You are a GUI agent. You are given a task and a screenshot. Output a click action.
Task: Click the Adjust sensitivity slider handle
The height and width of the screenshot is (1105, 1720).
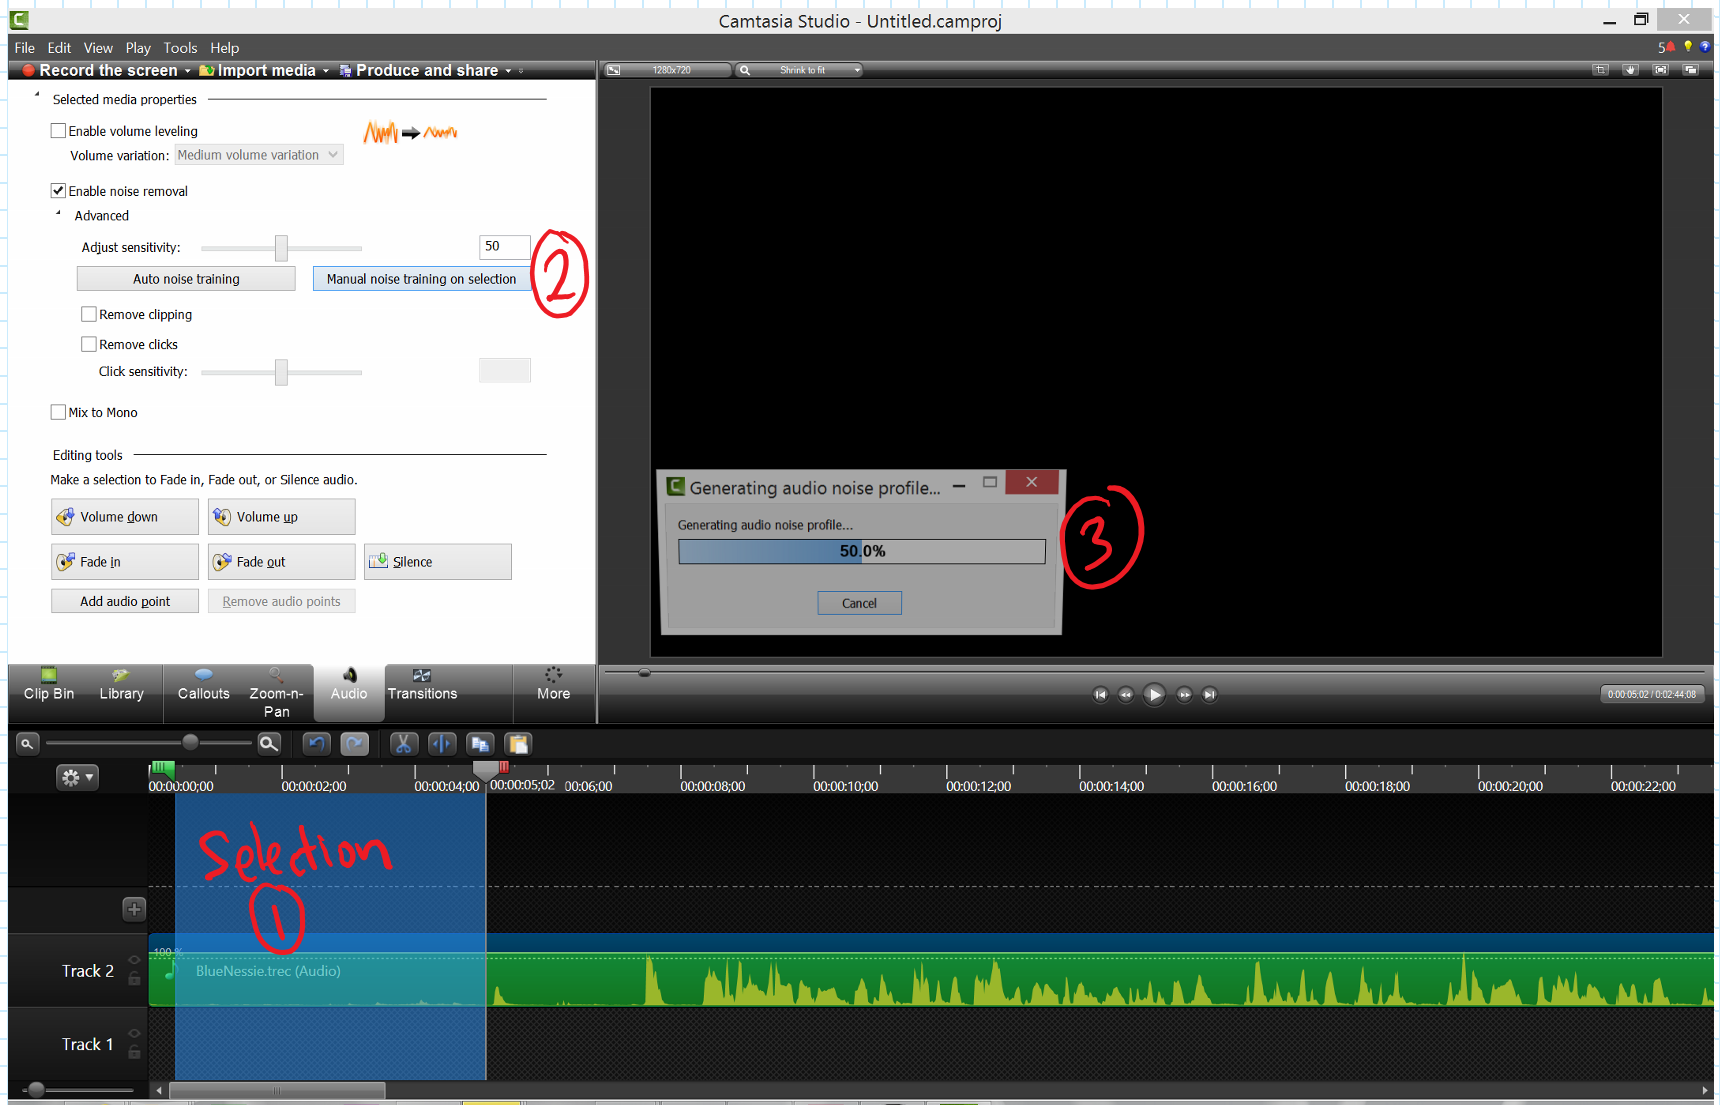(282, 248)
